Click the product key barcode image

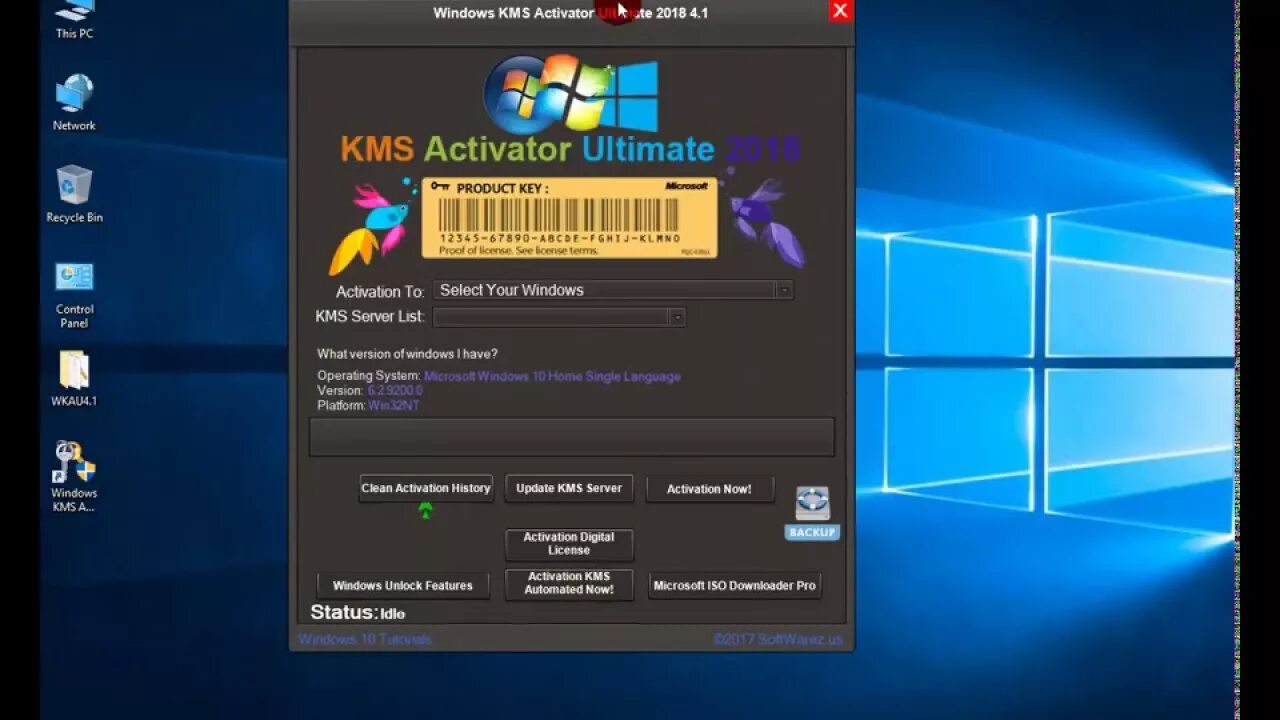click(569, 218)
